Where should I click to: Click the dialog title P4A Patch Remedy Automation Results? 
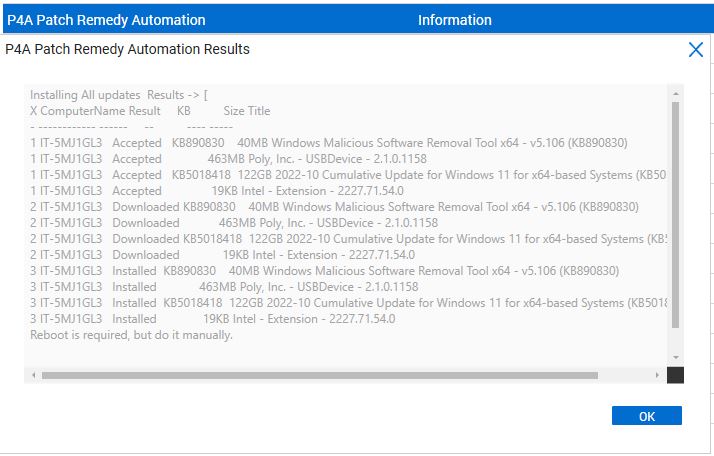[x=128, y=49]
